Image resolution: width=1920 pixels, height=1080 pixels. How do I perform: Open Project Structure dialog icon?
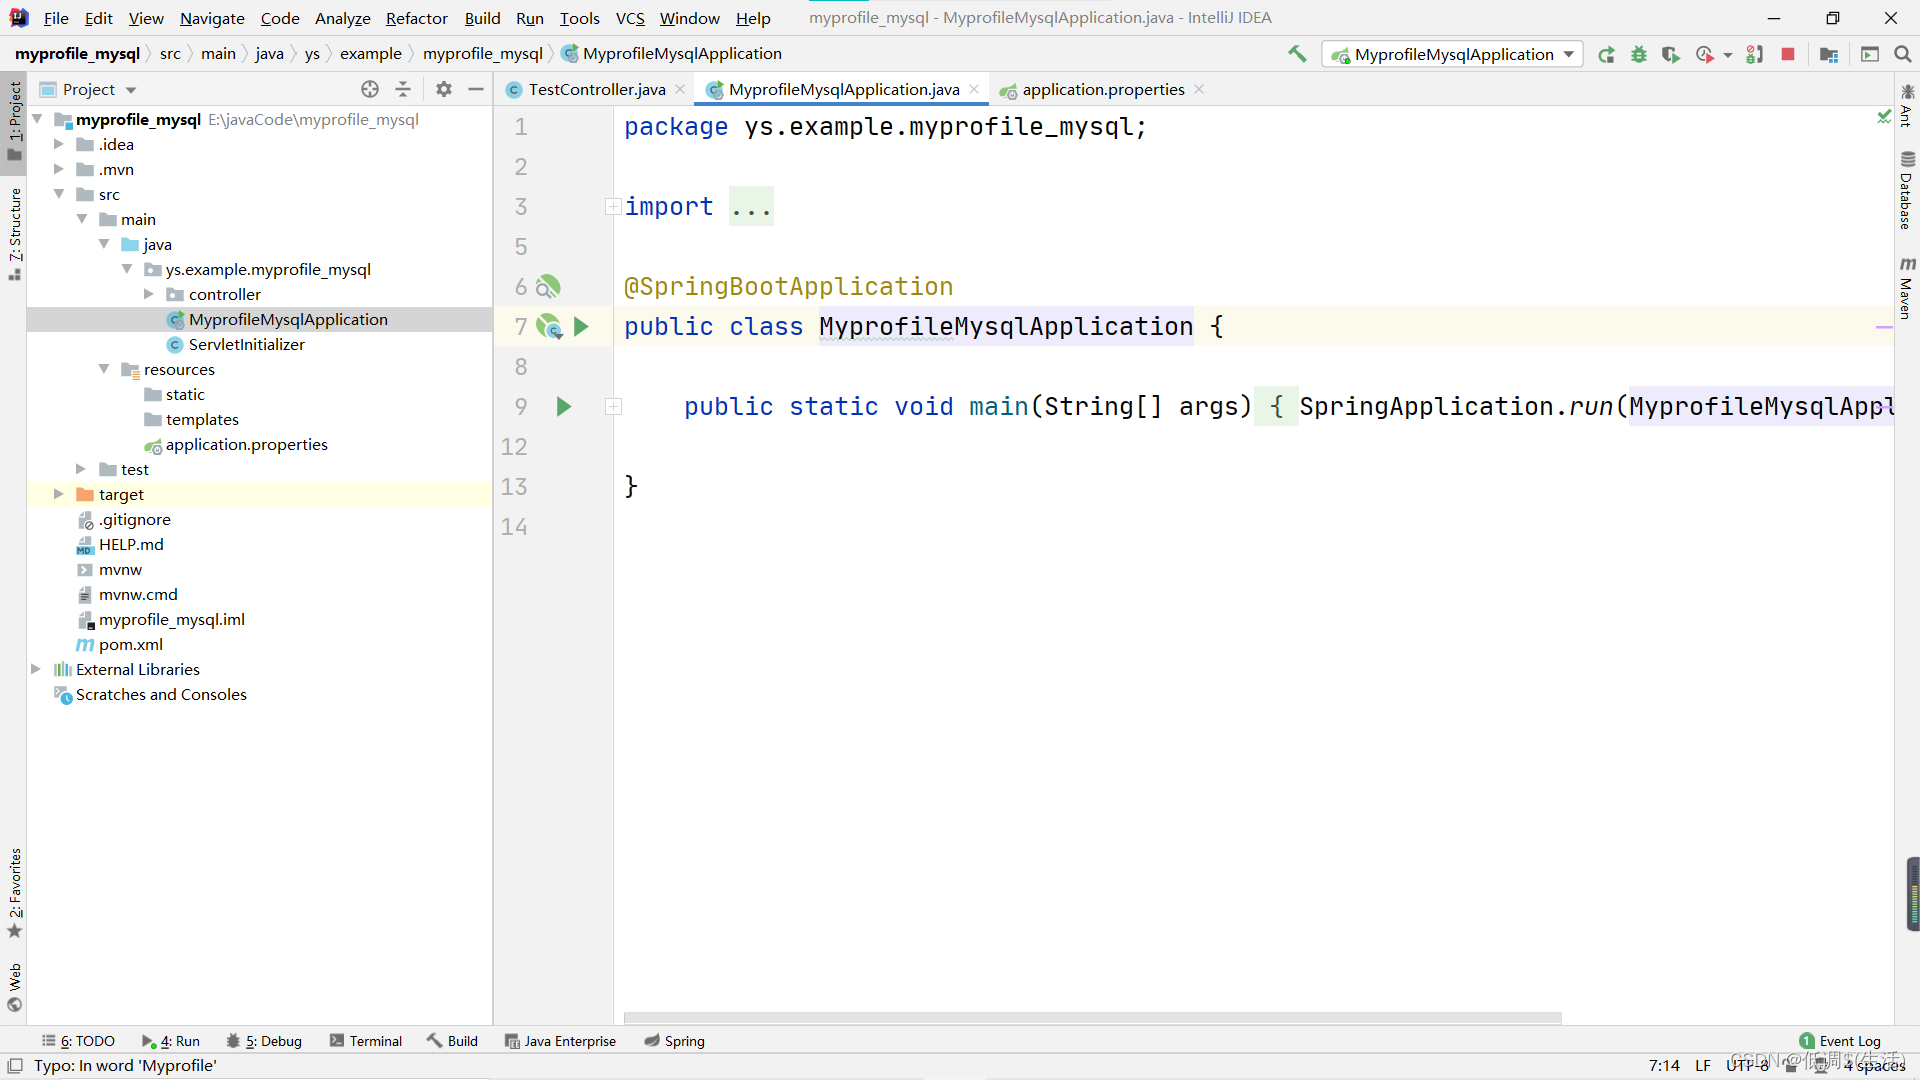click(x=1829, y=55)
